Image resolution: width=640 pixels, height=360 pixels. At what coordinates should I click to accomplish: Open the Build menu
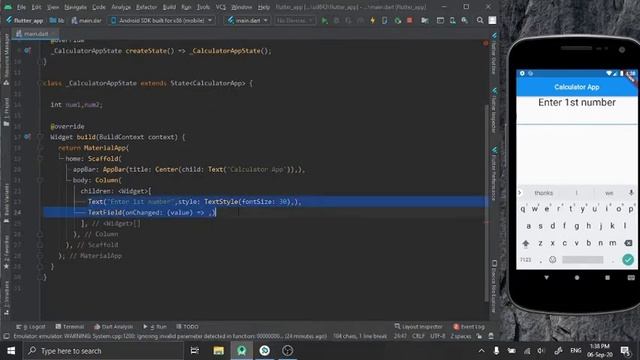point(169,7)
